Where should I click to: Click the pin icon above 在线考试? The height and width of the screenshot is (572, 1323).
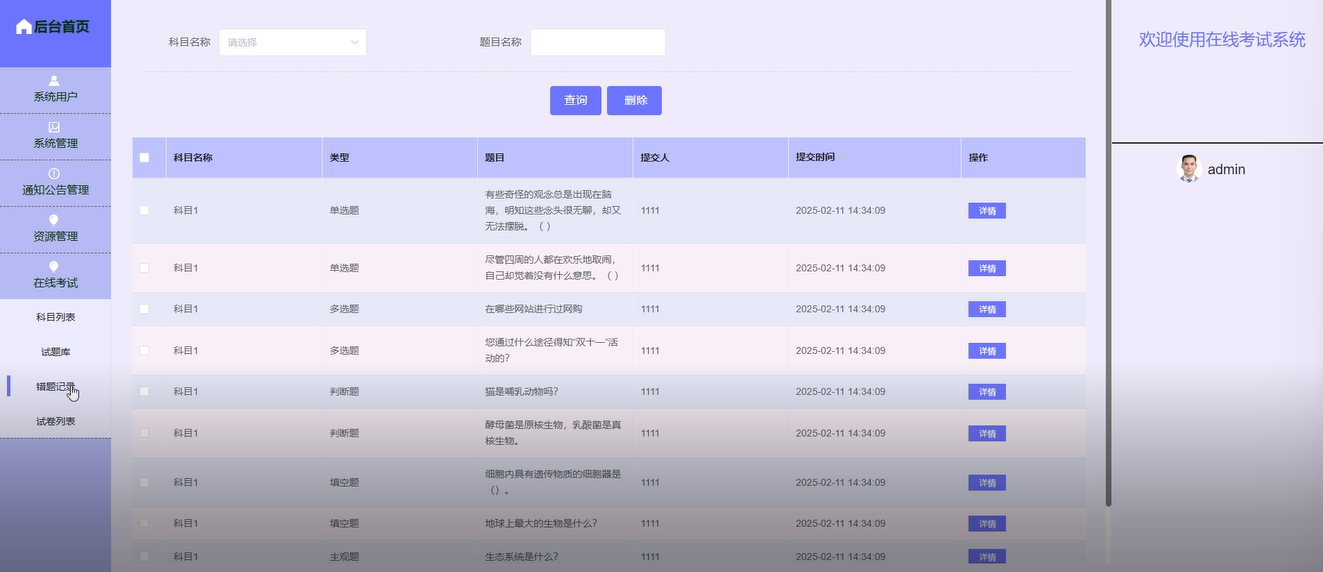pos(54,266)
